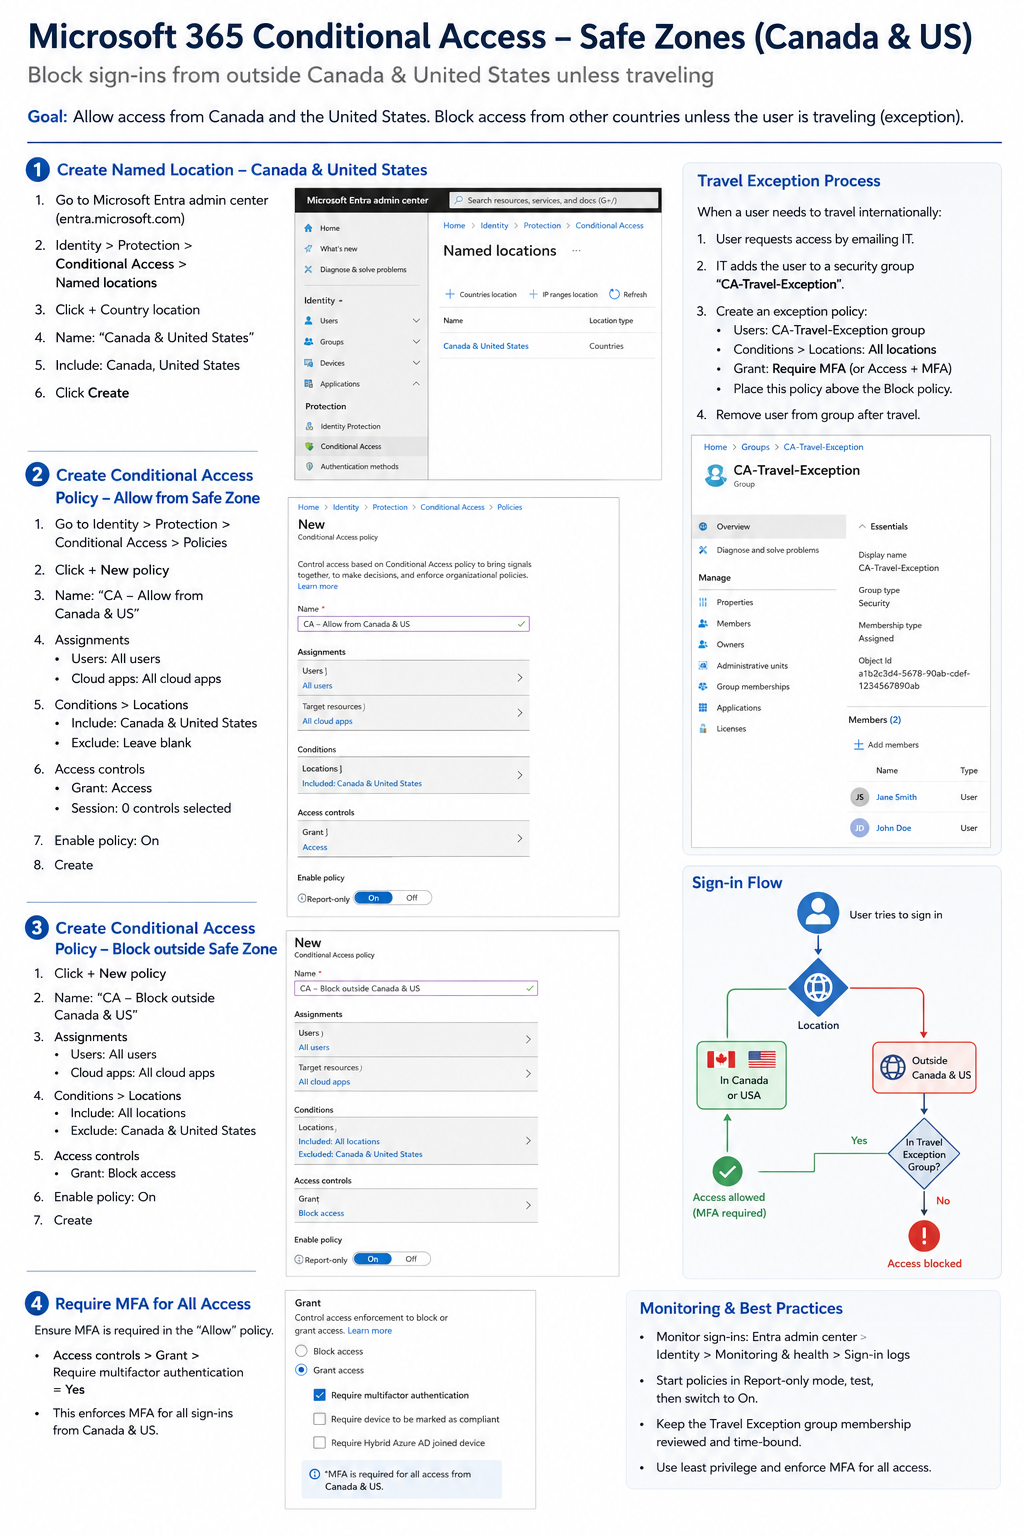The image size is (1024, 1536).
Task: Click the plus icon for Countries location
Action: (x=450, y=294)
